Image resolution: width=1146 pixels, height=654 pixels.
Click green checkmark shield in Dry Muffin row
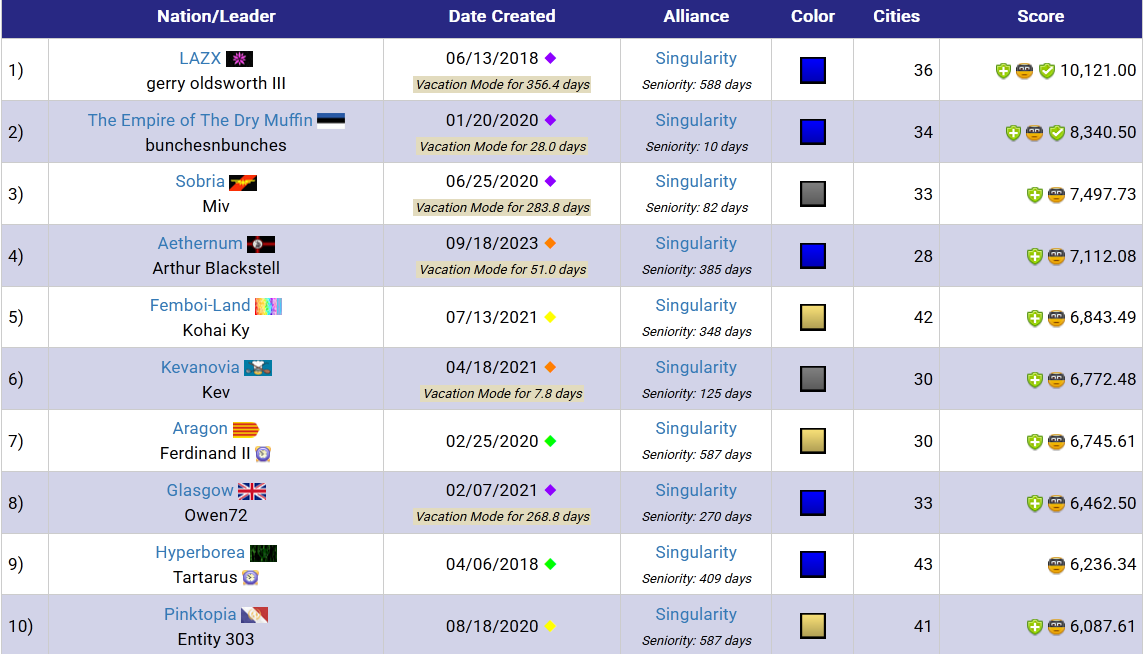click(x=1056, y=132)
